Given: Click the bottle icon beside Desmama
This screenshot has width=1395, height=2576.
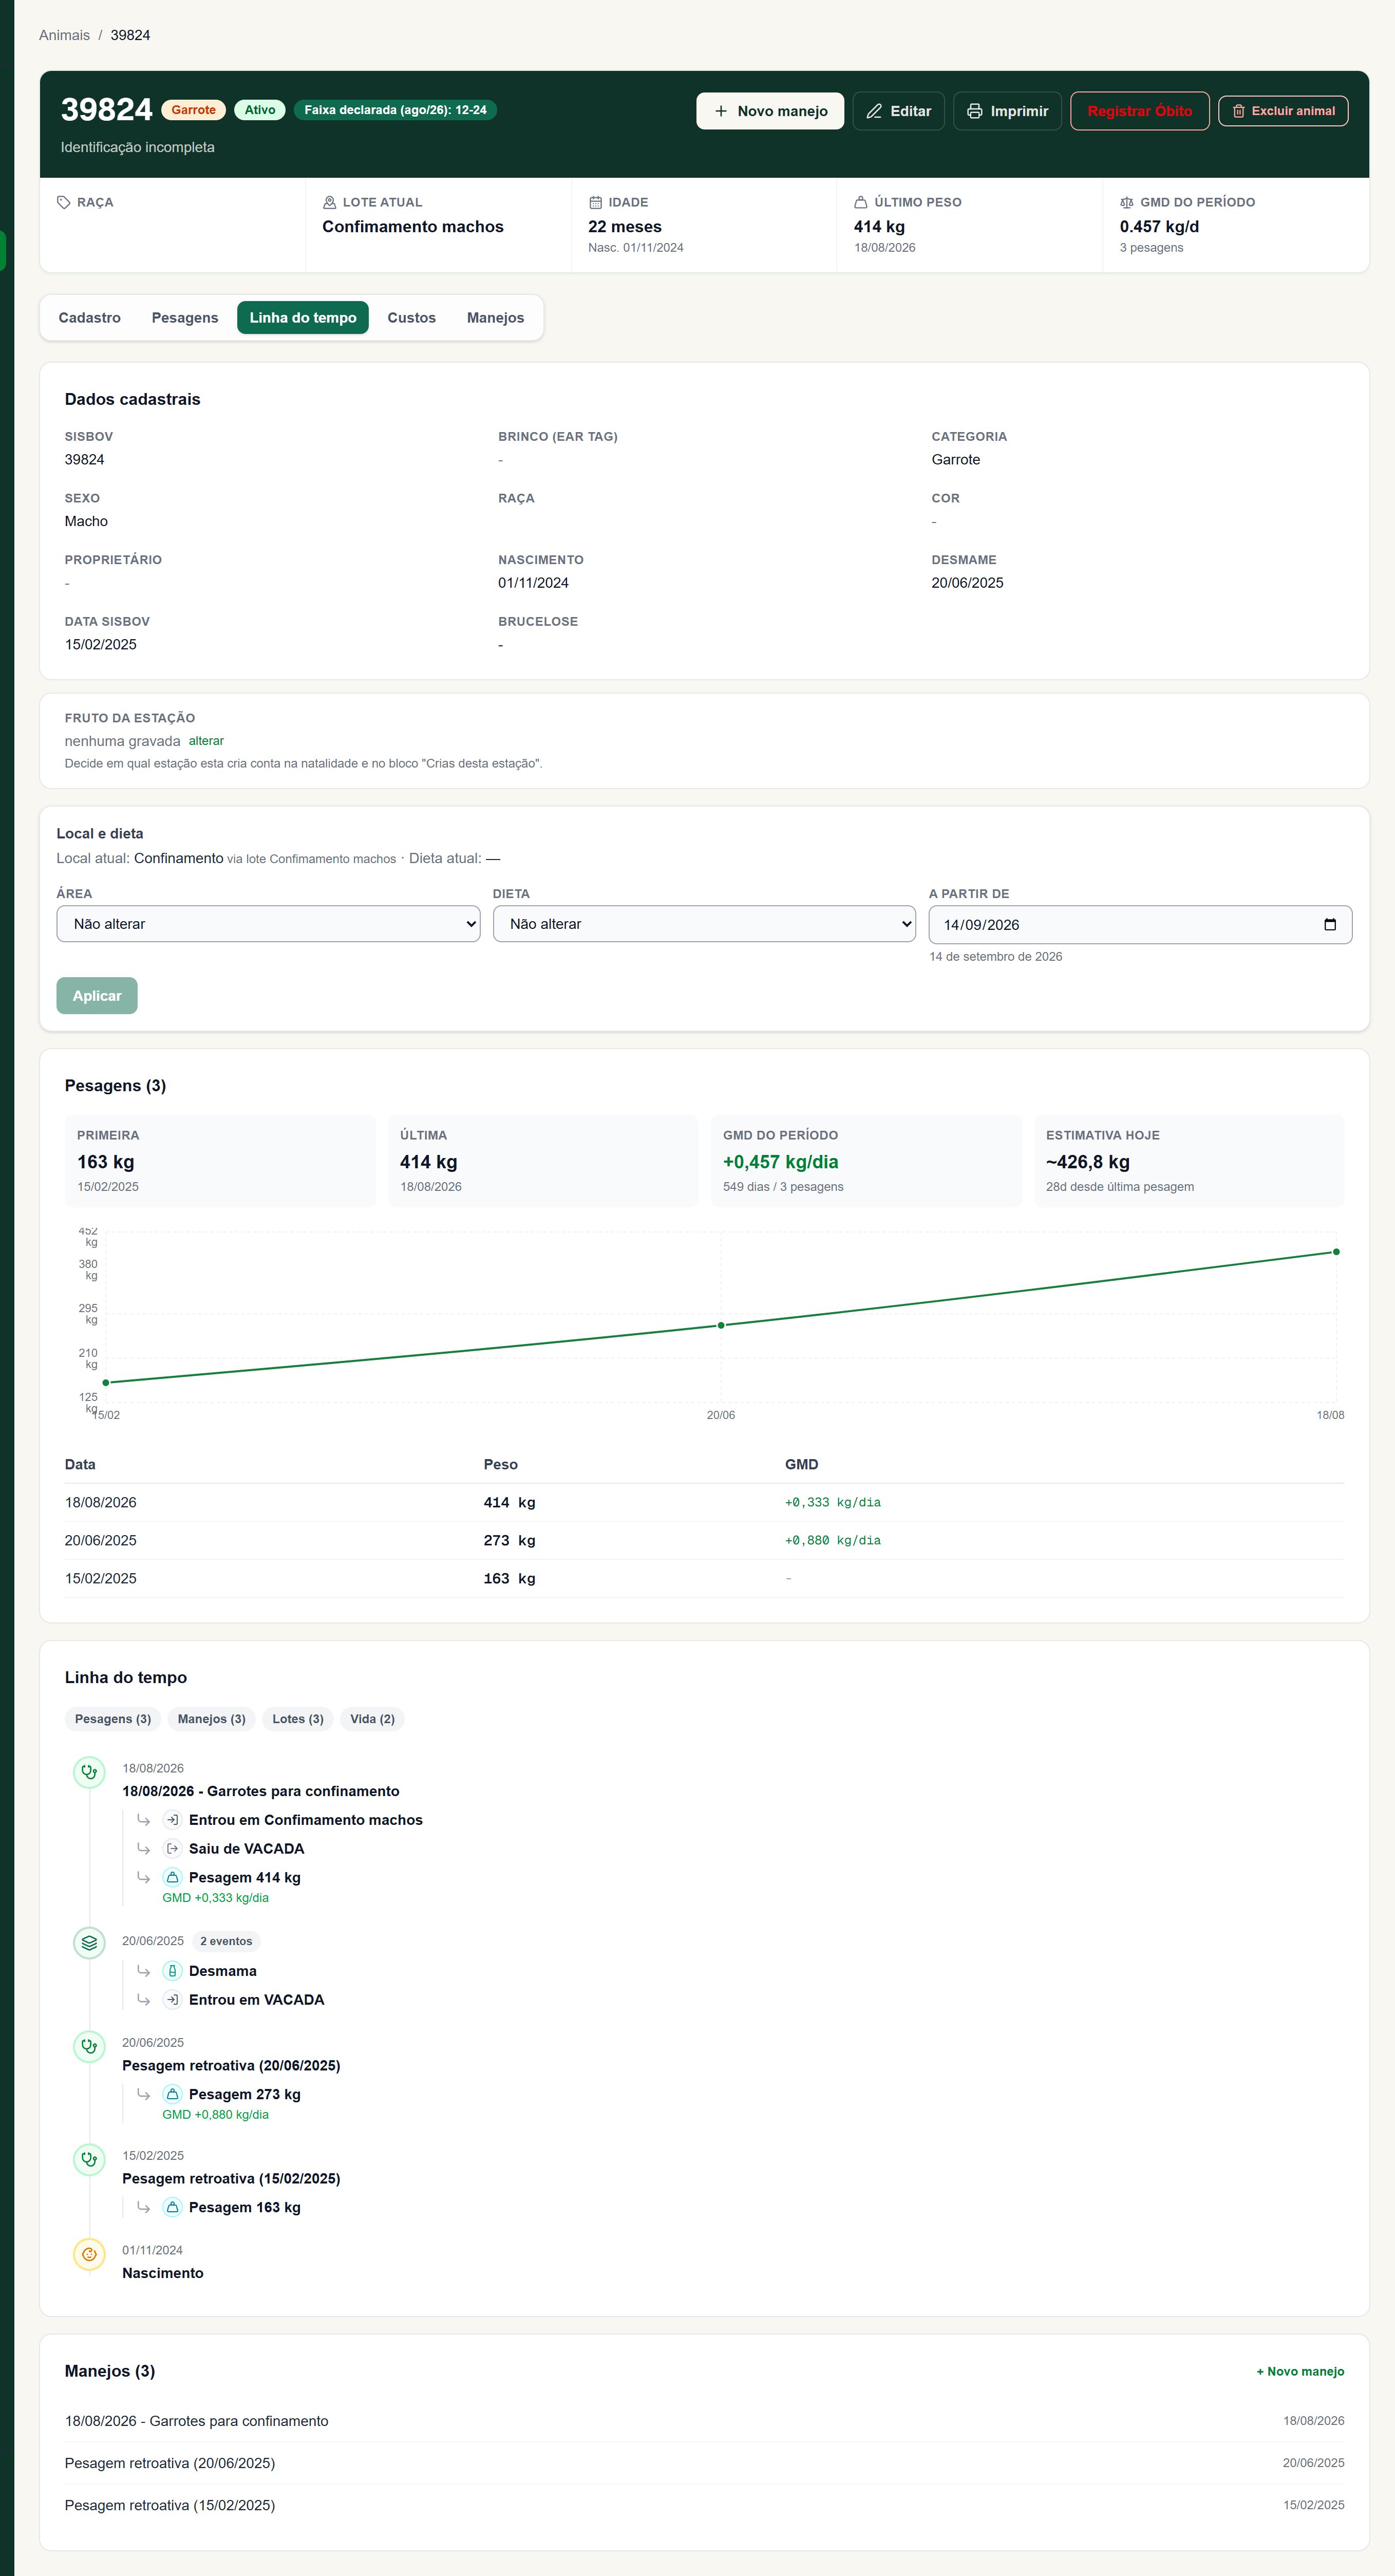Looking at the screenshot, I should (172, 1971).
